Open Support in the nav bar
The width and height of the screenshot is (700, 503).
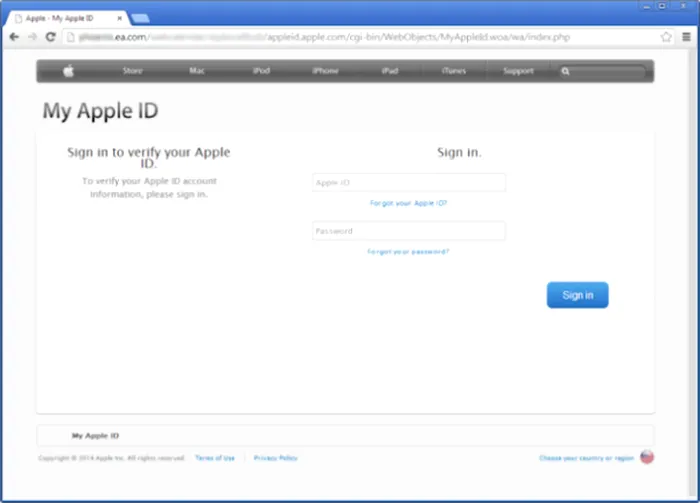(x=518, y=71)
